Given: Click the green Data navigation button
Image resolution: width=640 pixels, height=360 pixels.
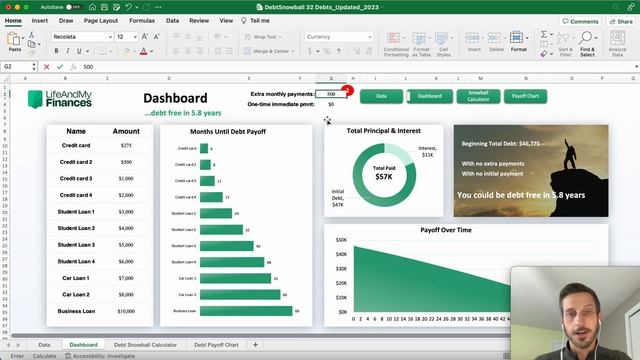Looking at the screenshot, I should coord(381,96).
